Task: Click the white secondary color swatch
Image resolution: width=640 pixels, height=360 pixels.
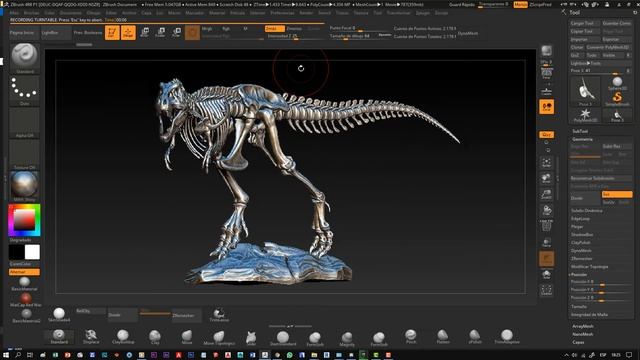Action: click(x=32, y=252)
